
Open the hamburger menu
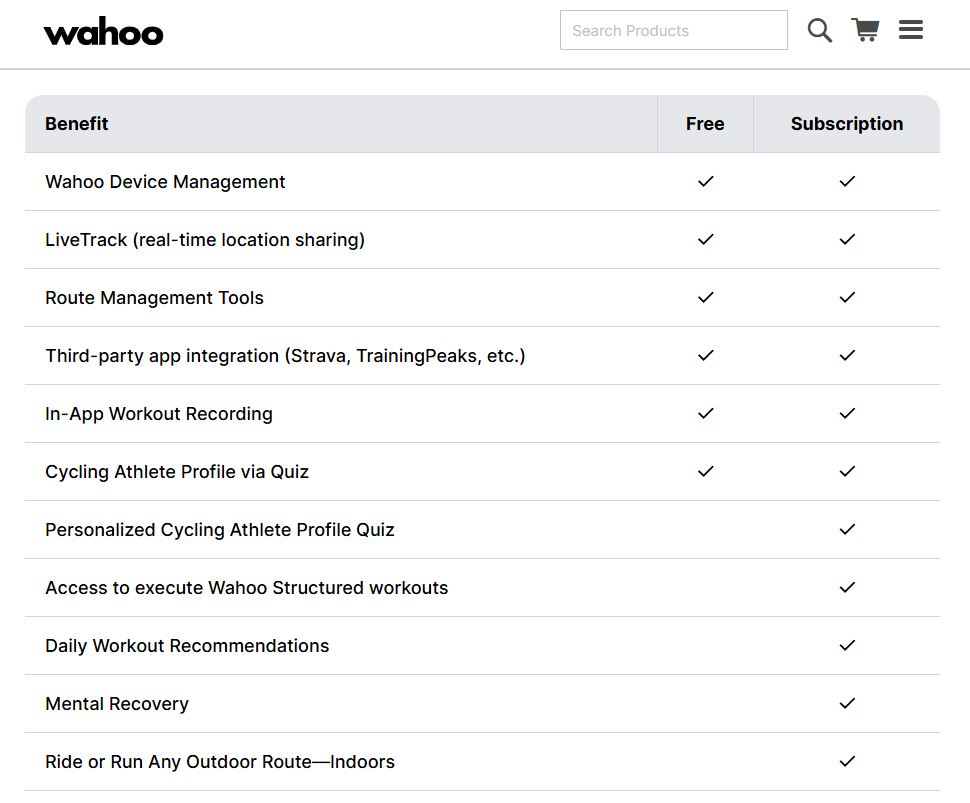[911, 30]
